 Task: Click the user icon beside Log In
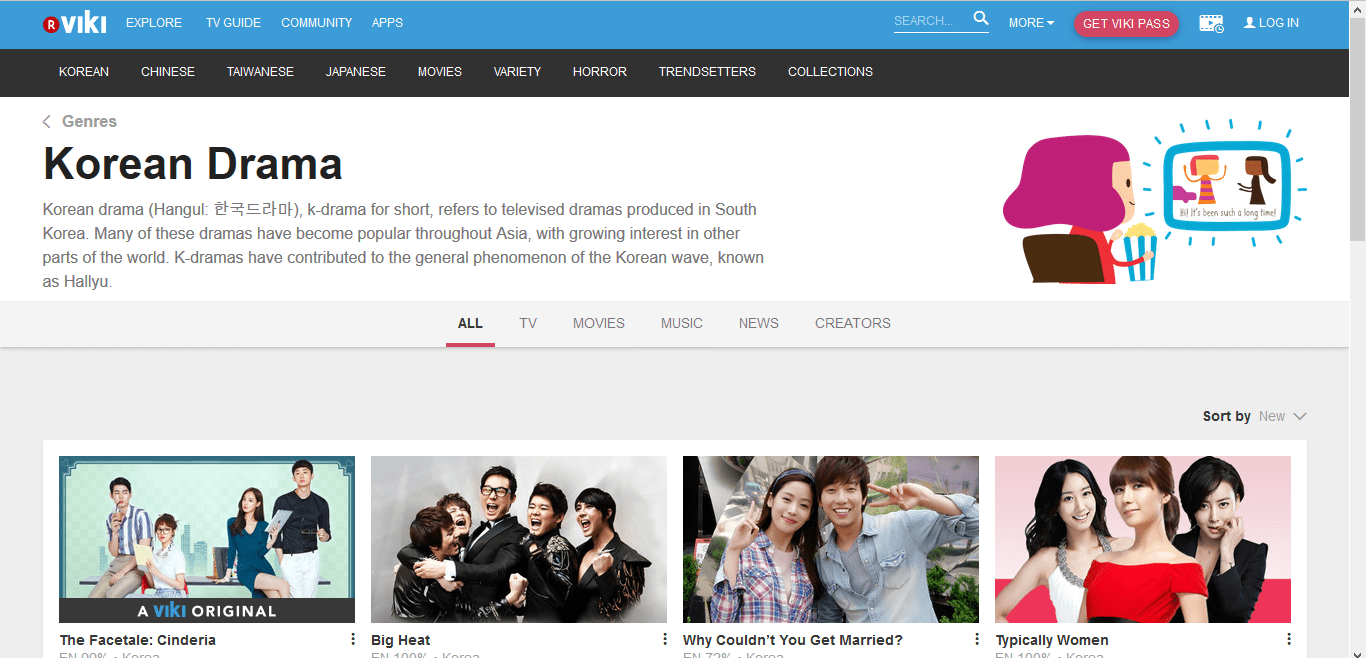(x=1249, y=22)
